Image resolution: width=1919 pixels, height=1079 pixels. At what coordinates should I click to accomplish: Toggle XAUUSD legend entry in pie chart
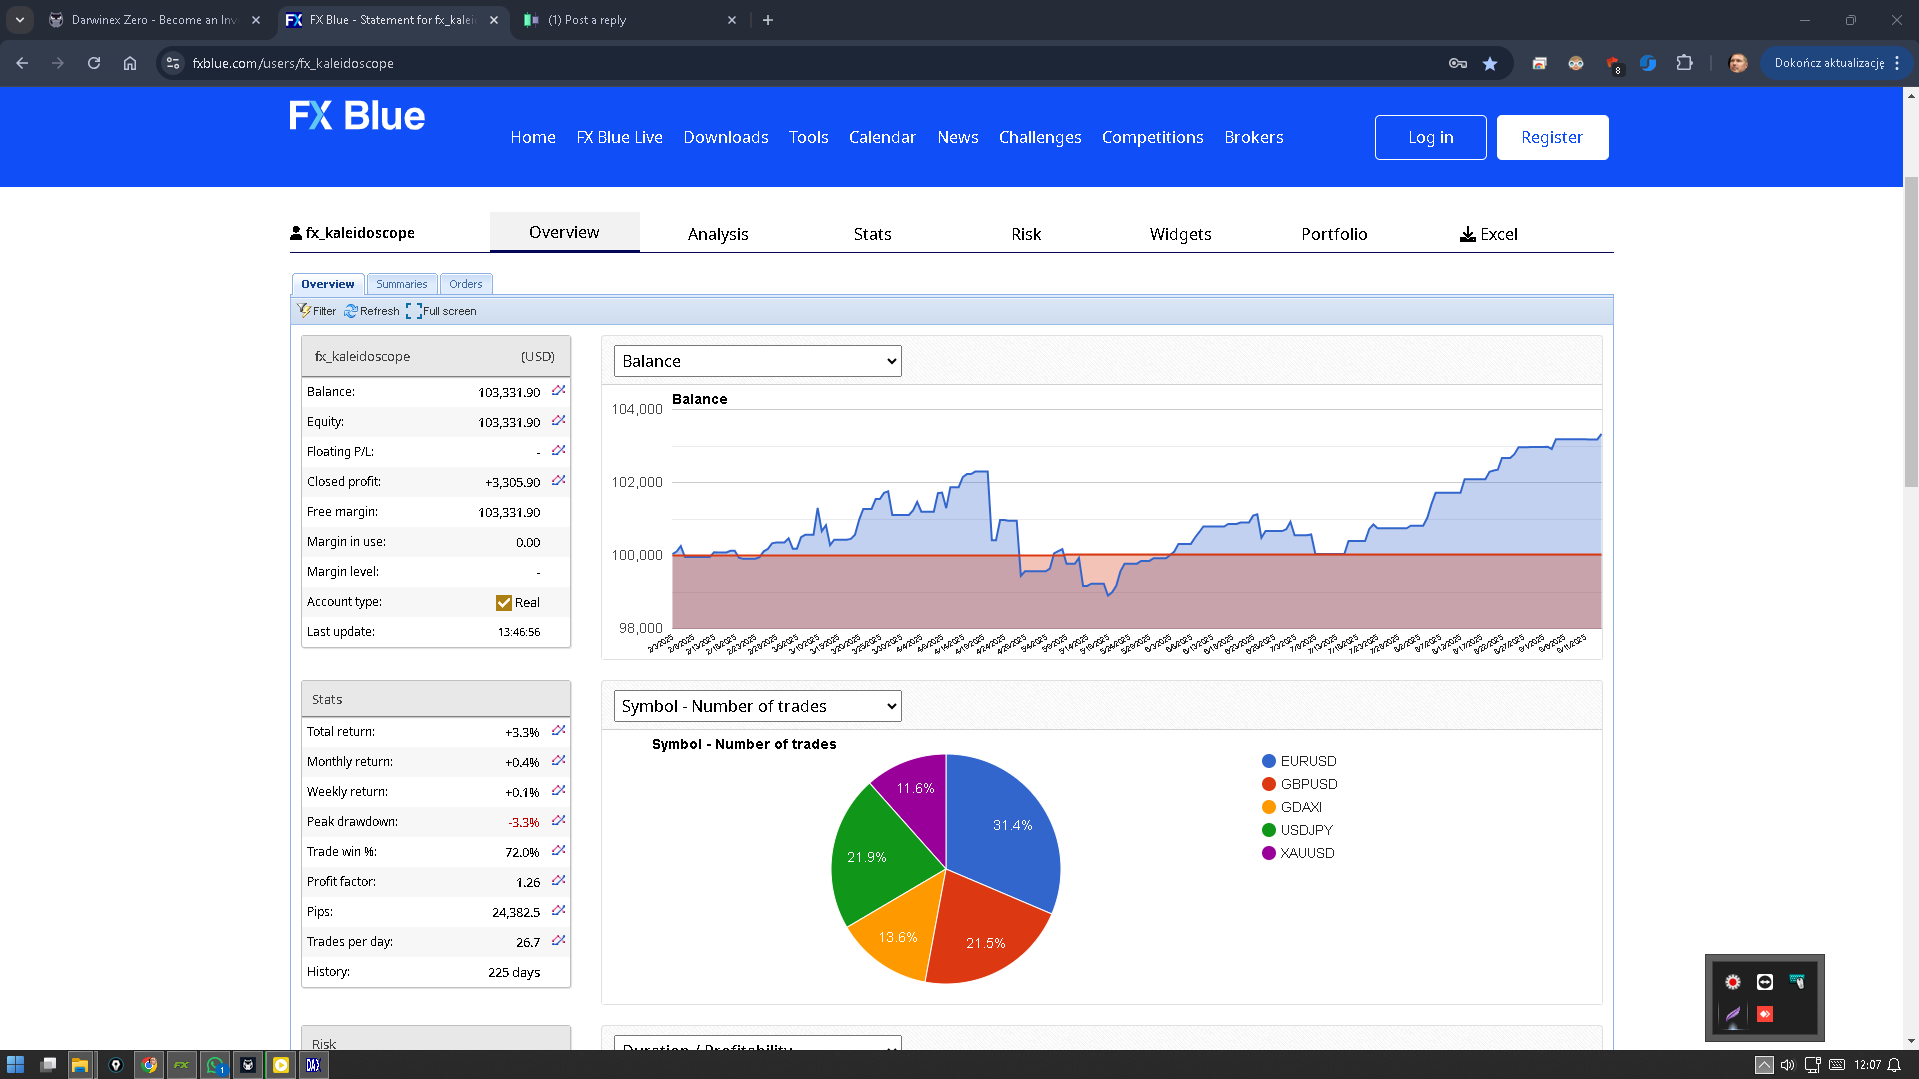click(1298, 853)
